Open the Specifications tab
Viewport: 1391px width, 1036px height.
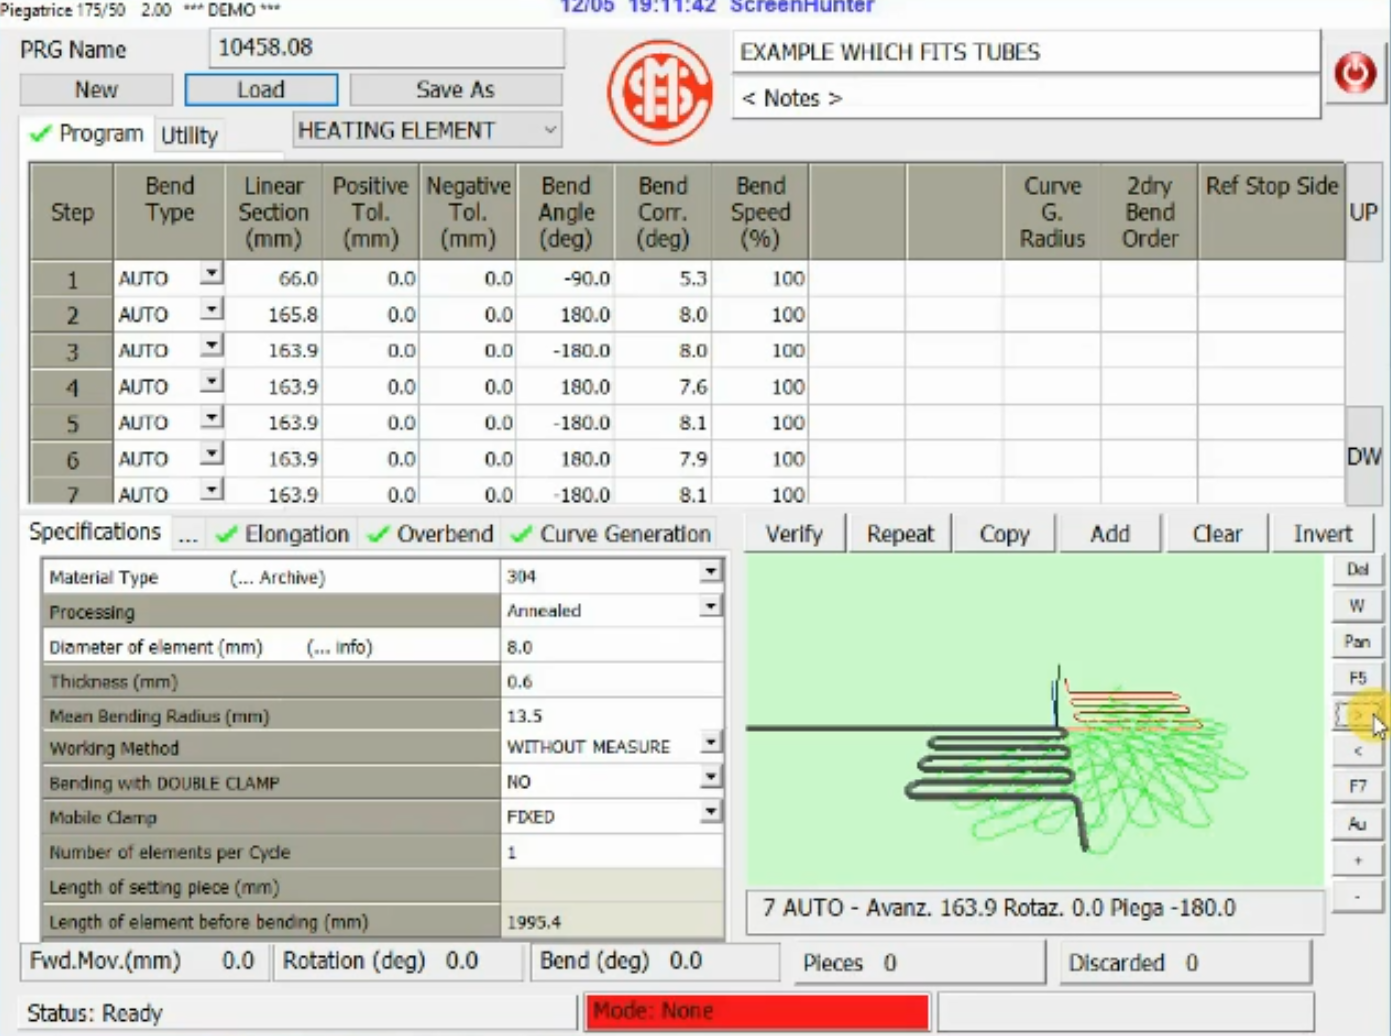pyautogui.click(x=95, y=532)
